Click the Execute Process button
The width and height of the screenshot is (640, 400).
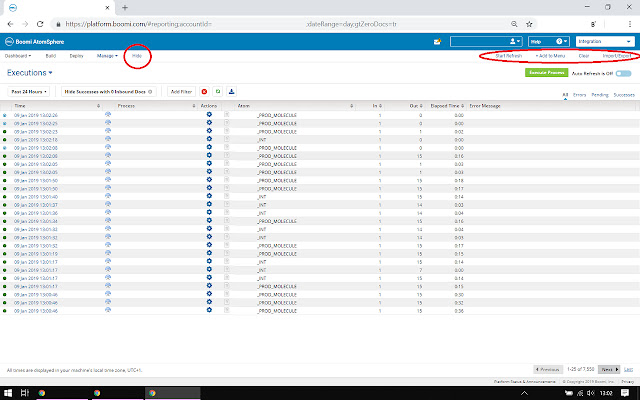[545, 74]
